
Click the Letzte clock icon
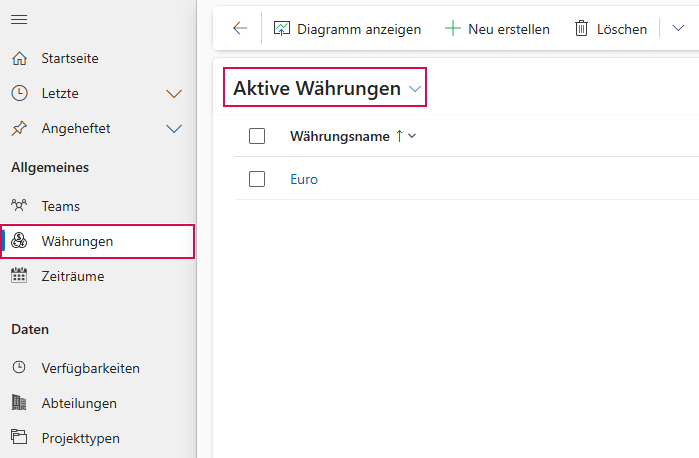click(x=19, y=93)
